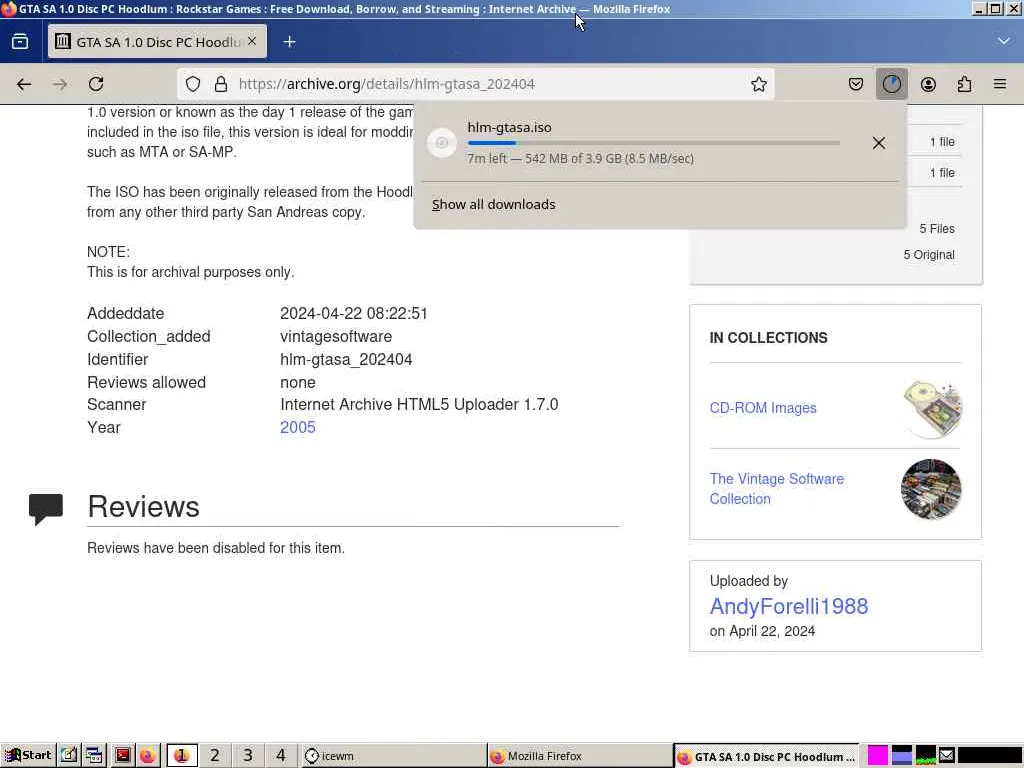Screen dimensions: 1024x768
Task: Open a new tab with plus button
Action: click(289, 42)
